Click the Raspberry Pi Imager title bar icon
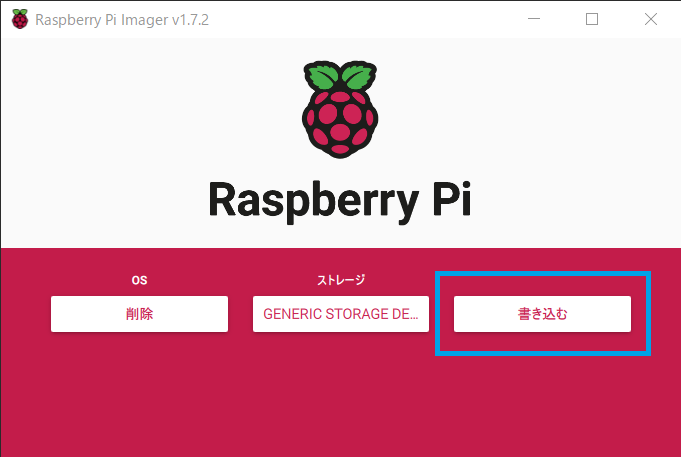681x457 pixels. point(20,19)
